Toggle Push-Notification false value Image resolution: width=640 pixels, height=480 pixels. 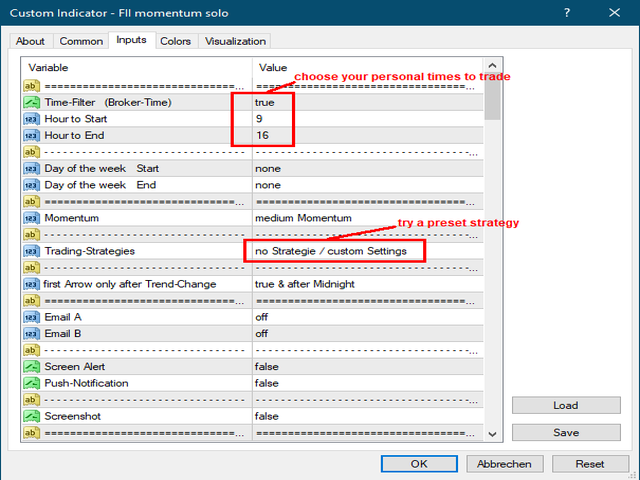pyautogui.click(x=267, y=383)
